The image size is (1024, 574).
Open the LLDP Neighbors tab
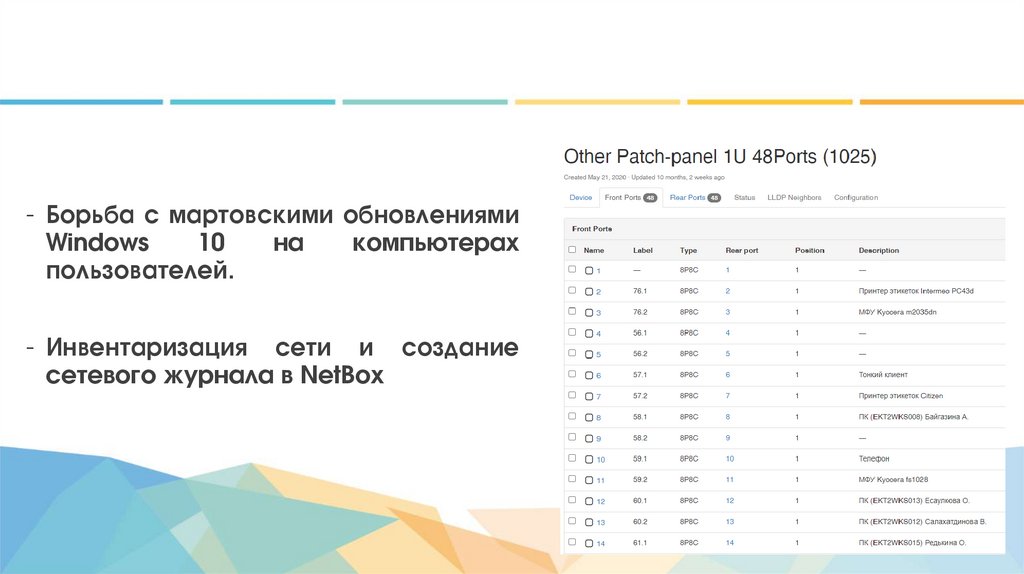[794, 198]
